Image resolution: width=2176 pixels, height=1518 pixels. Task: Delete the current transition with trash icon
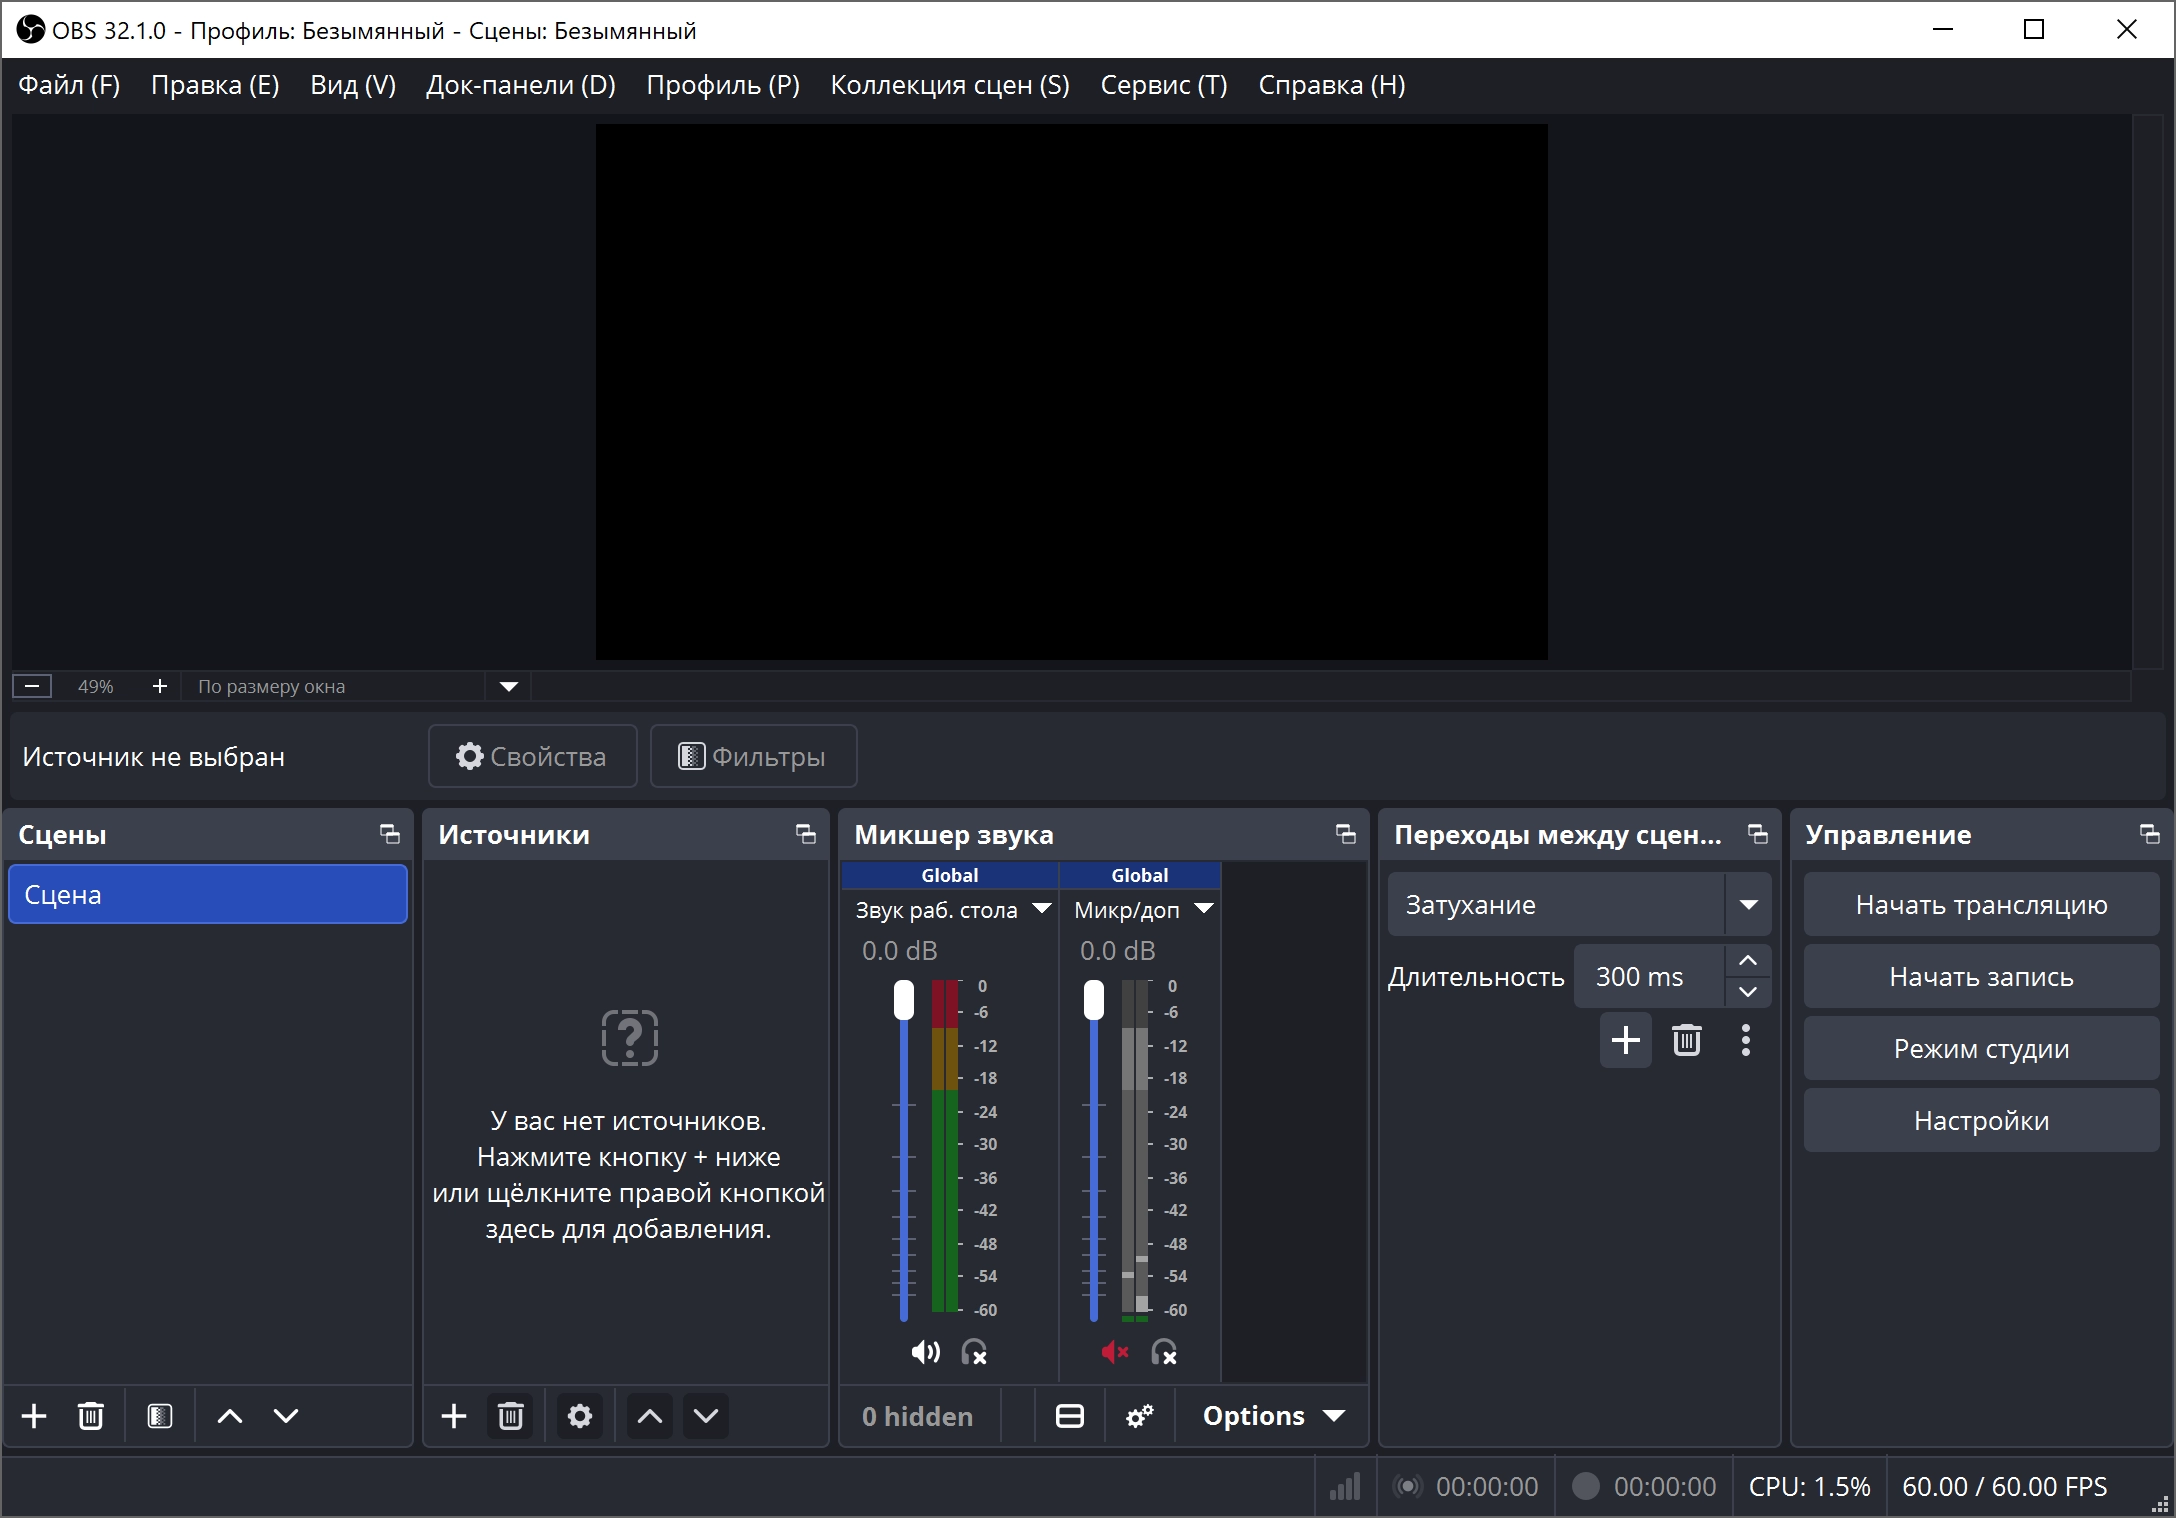[x=1687, y=1040]
